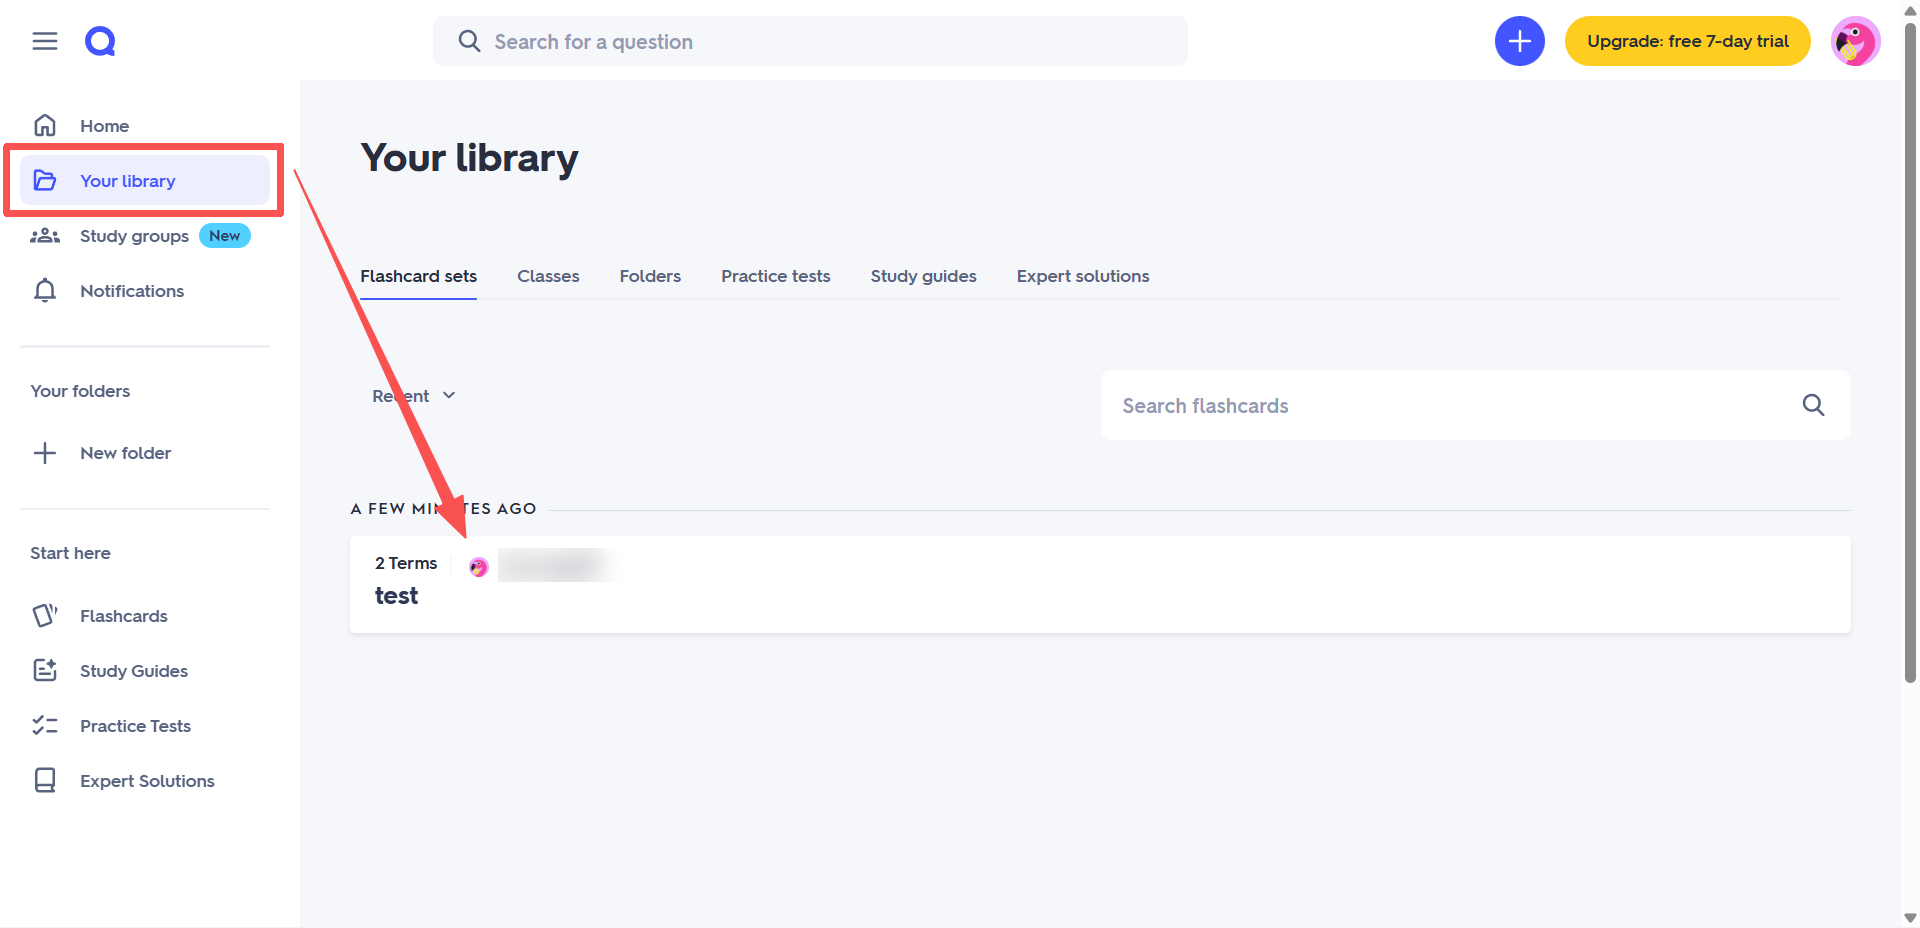Switch to the Practice tests tab
The width and height of the screenshot is (1920, 928).
(776, 276)
